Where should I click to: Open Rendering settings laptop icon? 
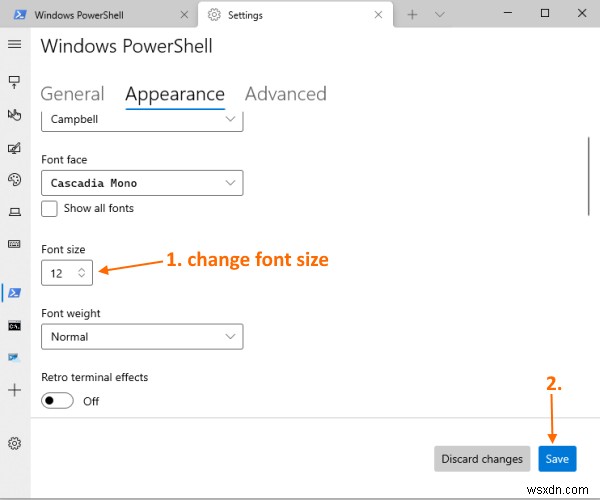click(15, 212)
